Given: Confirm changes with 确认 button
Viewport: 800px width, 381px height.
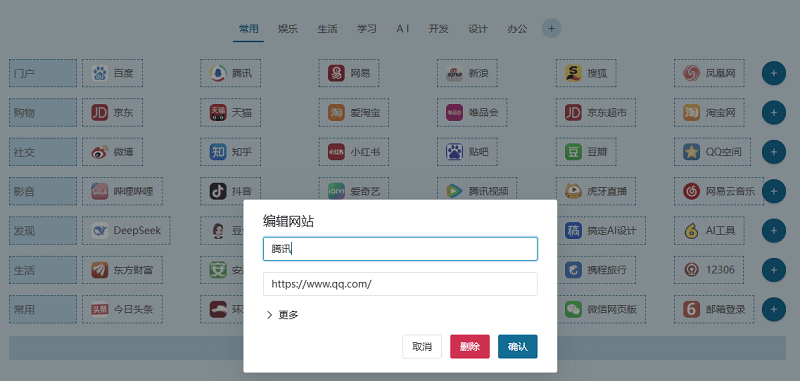Looking at the screenshot, I should [x=518, y=347].
